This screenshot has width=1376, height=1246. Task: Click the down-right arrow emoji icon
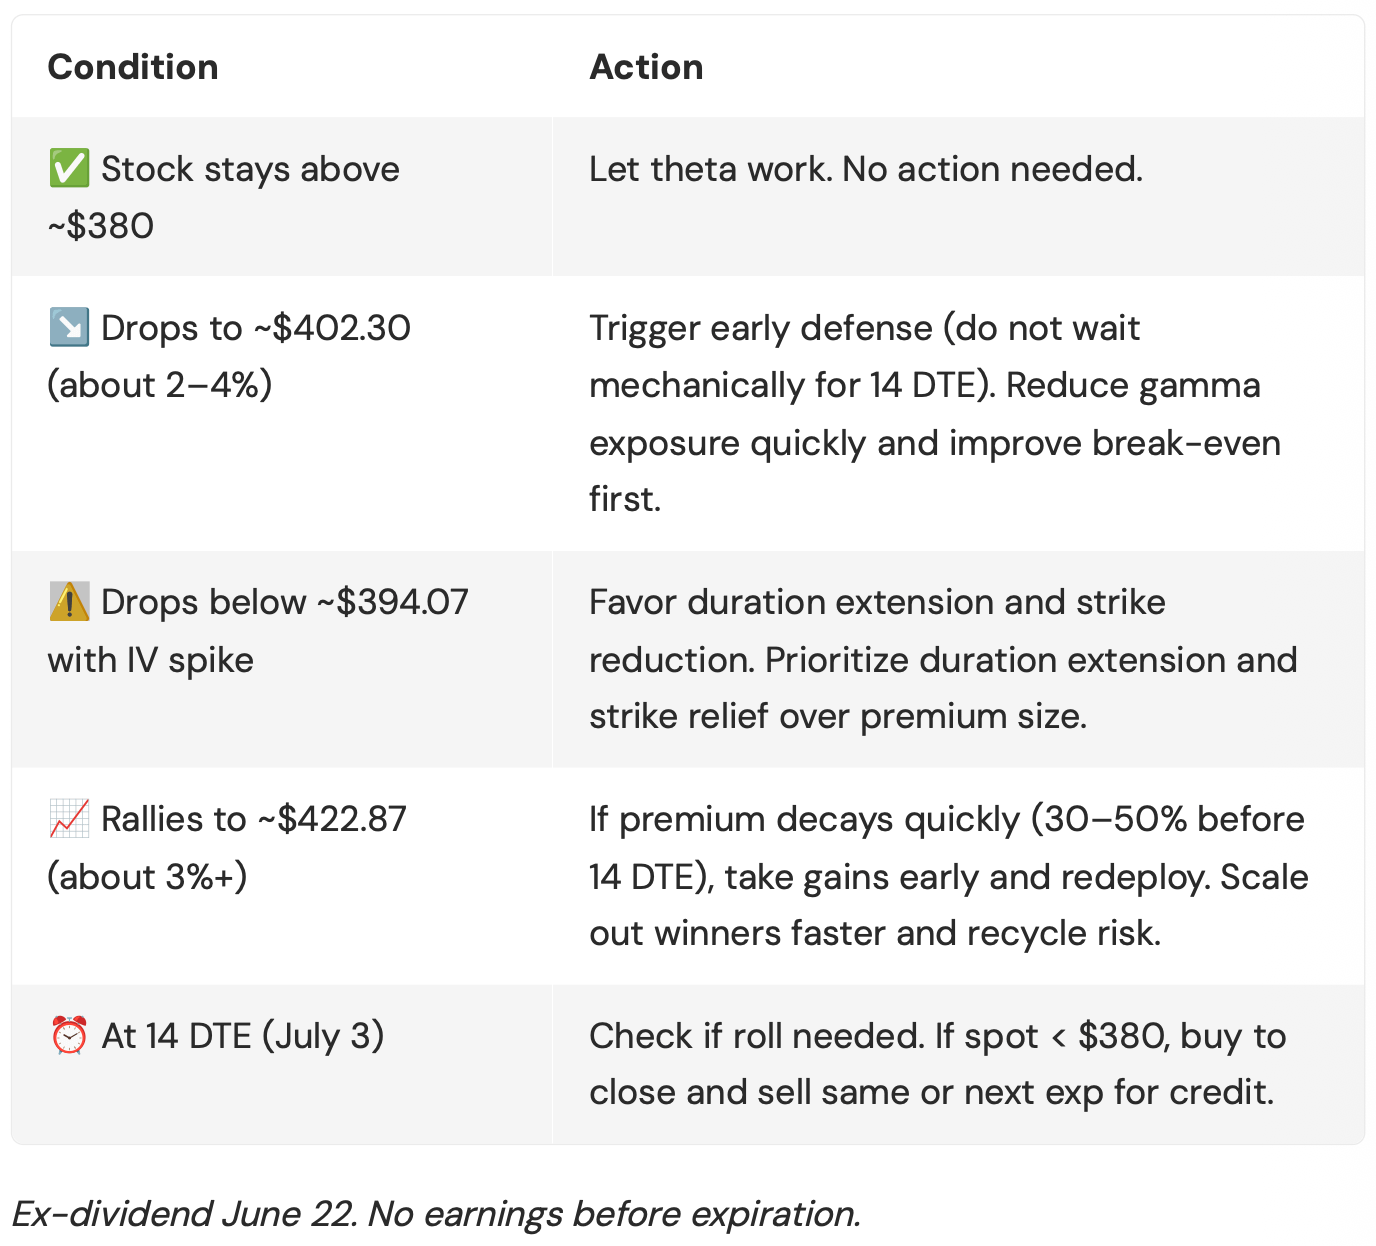point(69,328)
